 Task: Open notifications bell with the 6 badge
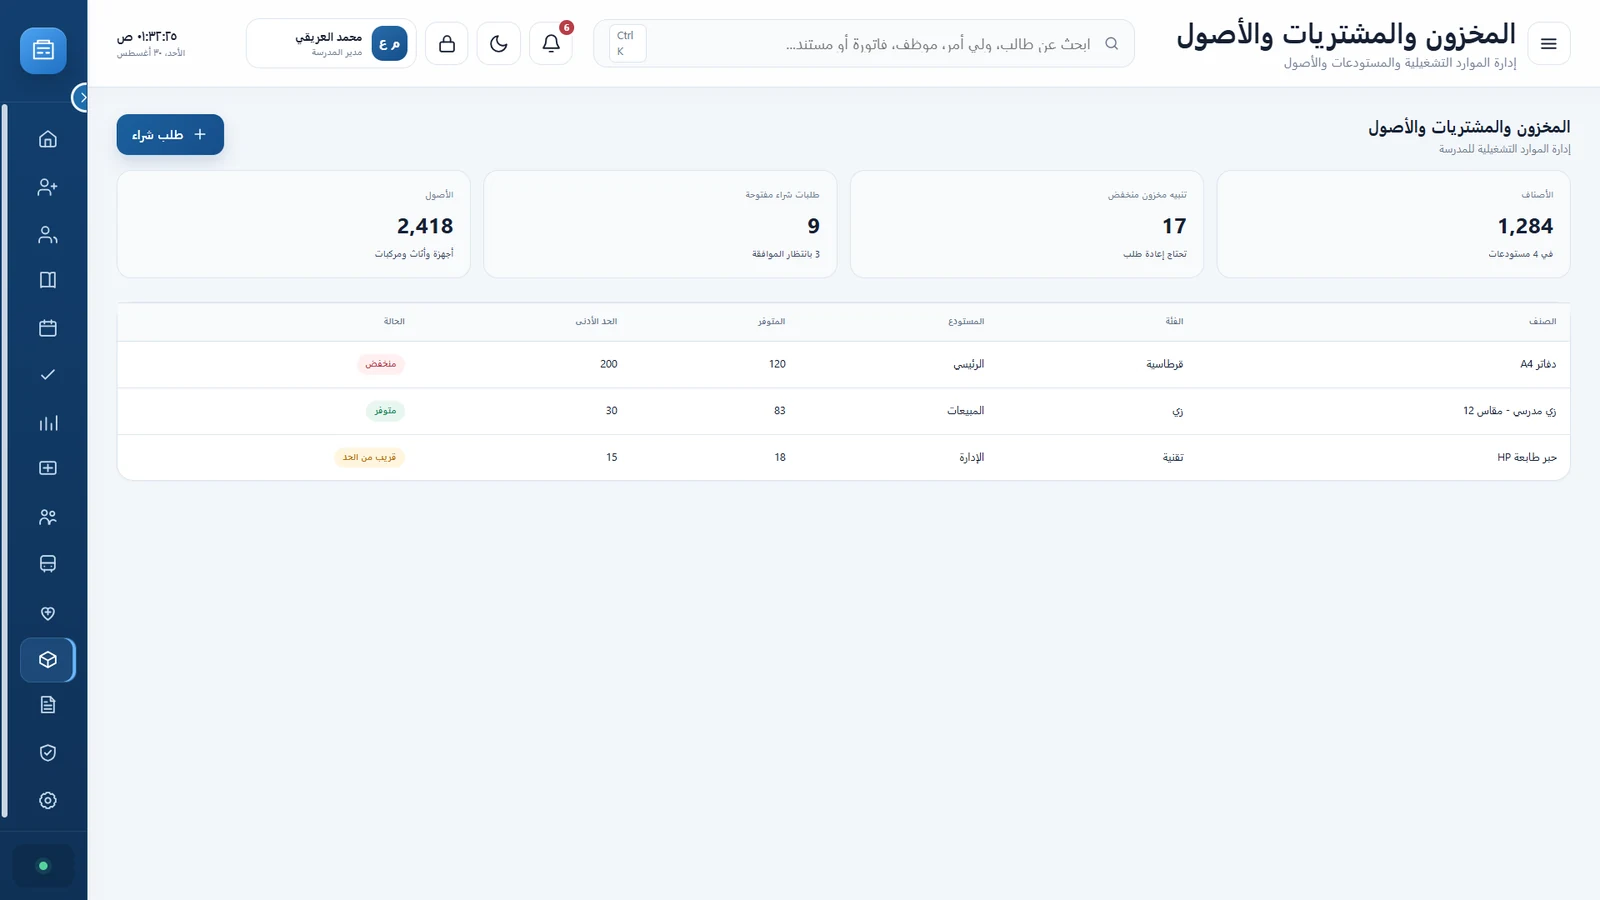pos(551,44)
